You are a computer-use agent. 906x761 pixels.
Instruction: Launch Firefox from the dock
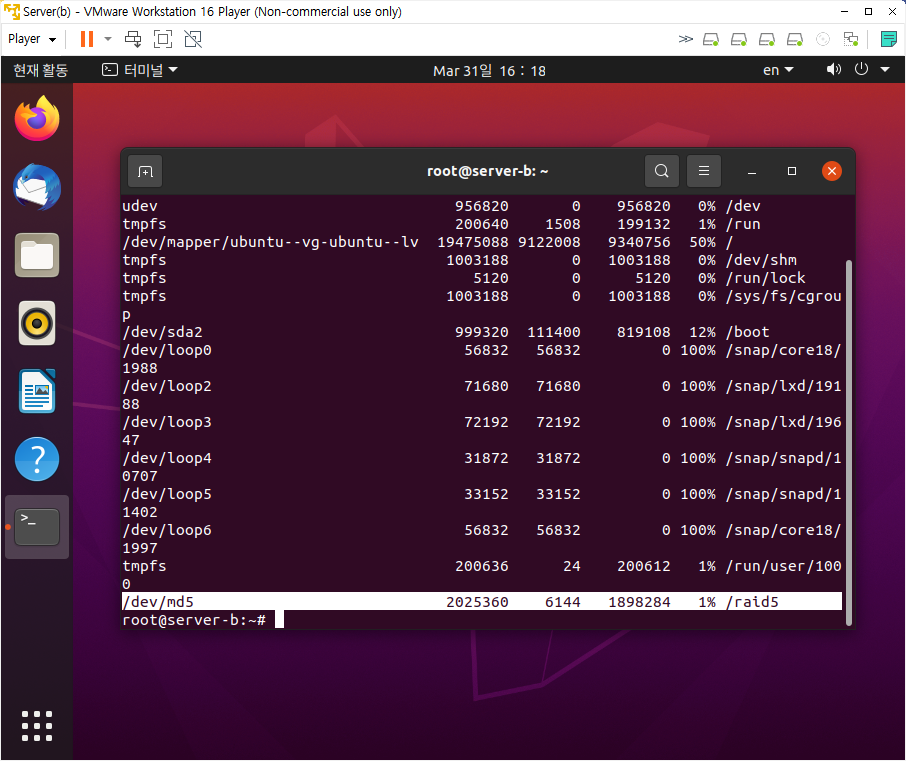[37, 118]
